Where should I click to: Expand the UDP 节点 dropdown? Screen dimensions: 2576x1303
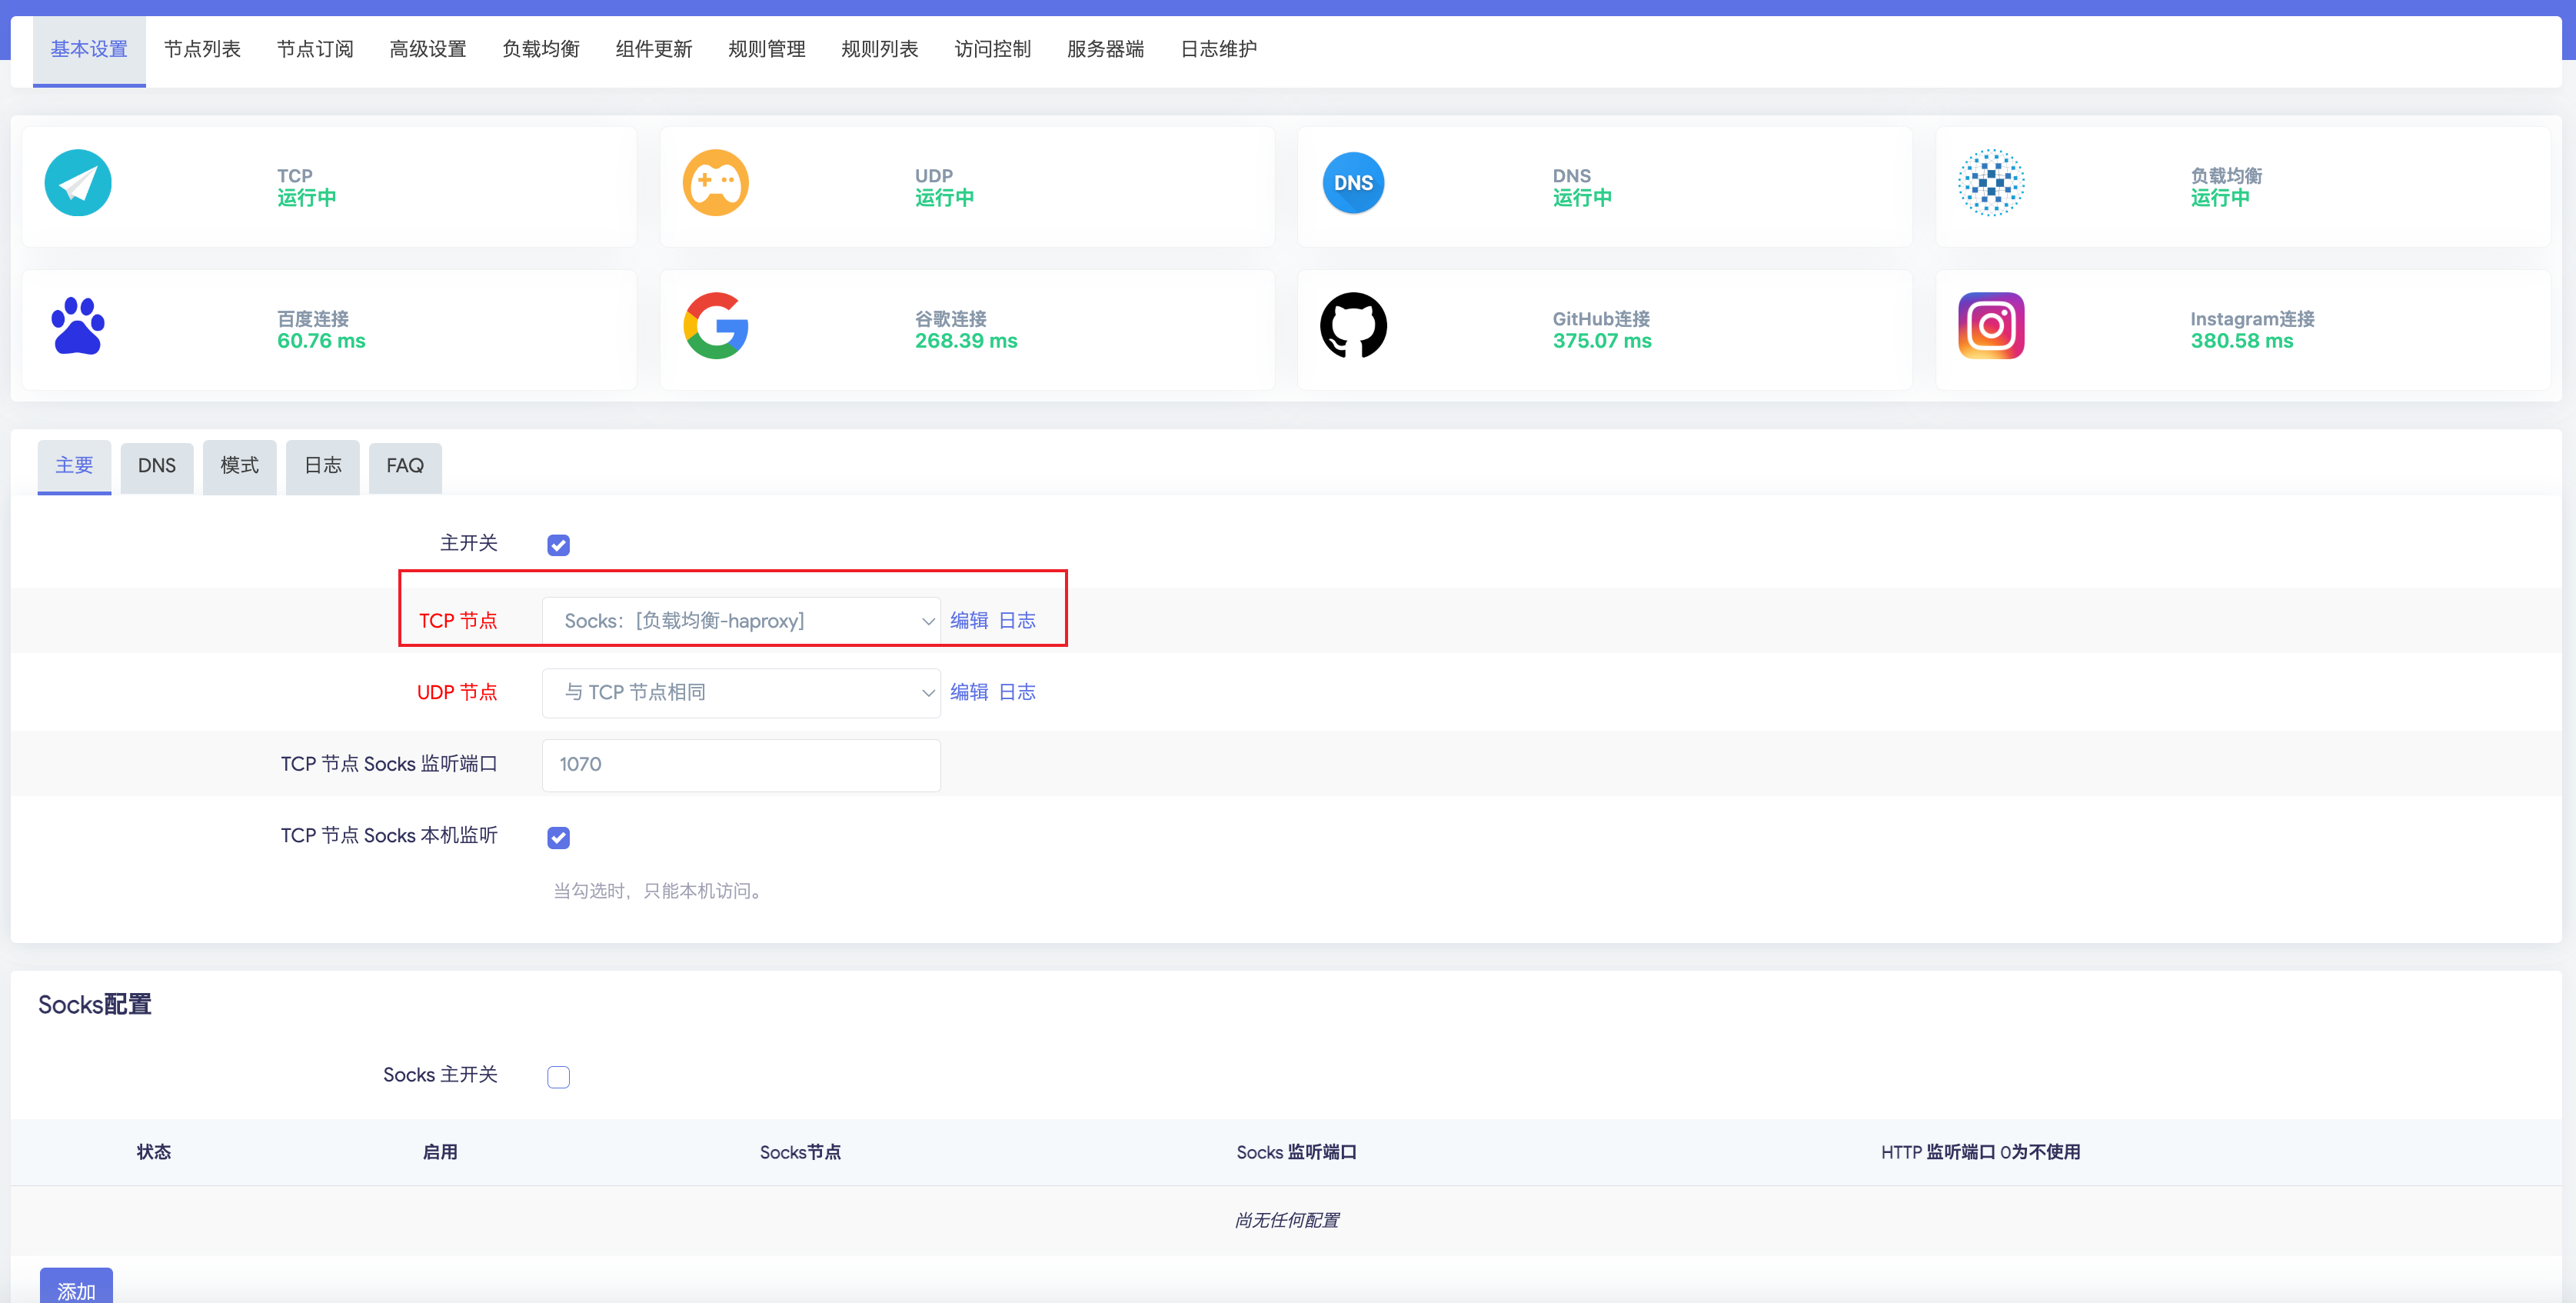740,692
